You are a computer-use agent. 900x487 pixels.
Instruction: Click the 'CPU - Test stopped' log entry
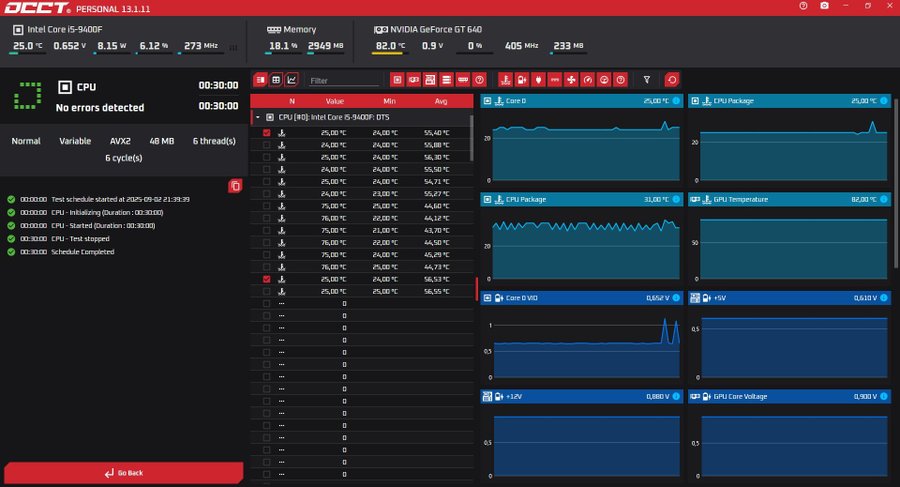(x=80, y=238)
